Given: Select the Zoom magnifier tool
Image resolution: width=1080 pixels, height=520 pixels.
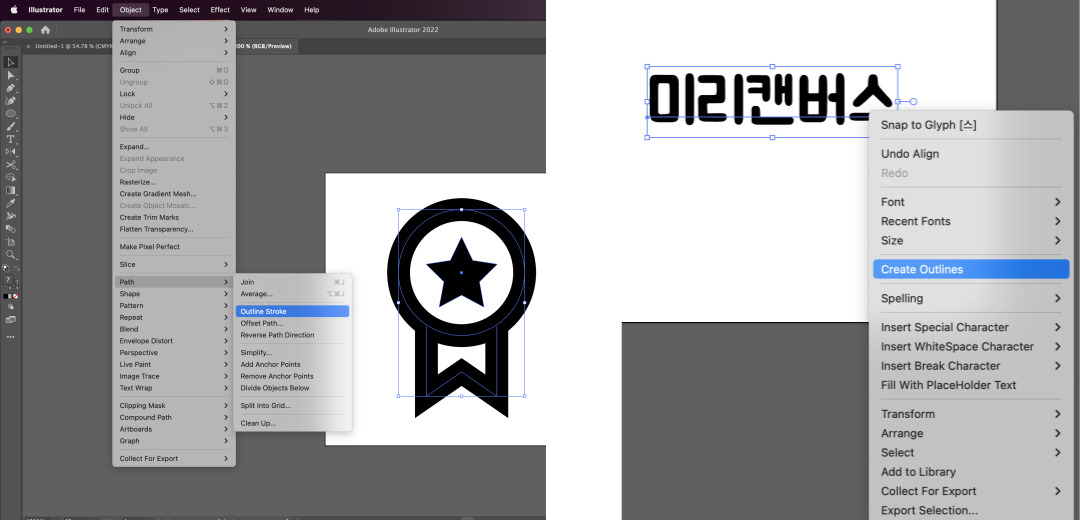Looking at the screenshot, I should click(x=10, y=255).
